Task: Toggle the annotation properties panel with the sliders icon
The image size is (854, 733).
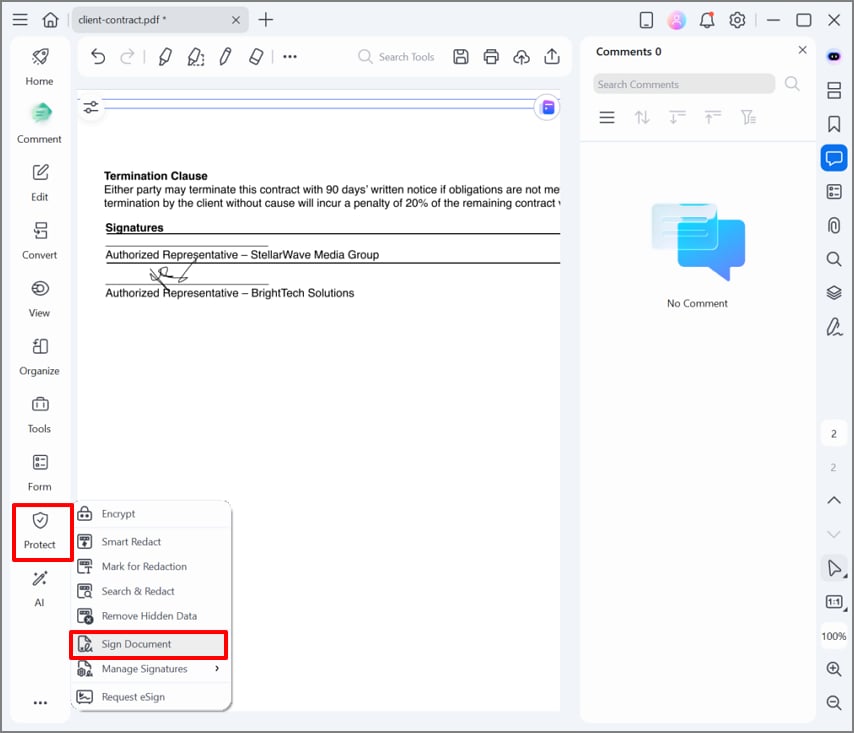Action: point(91,106)
